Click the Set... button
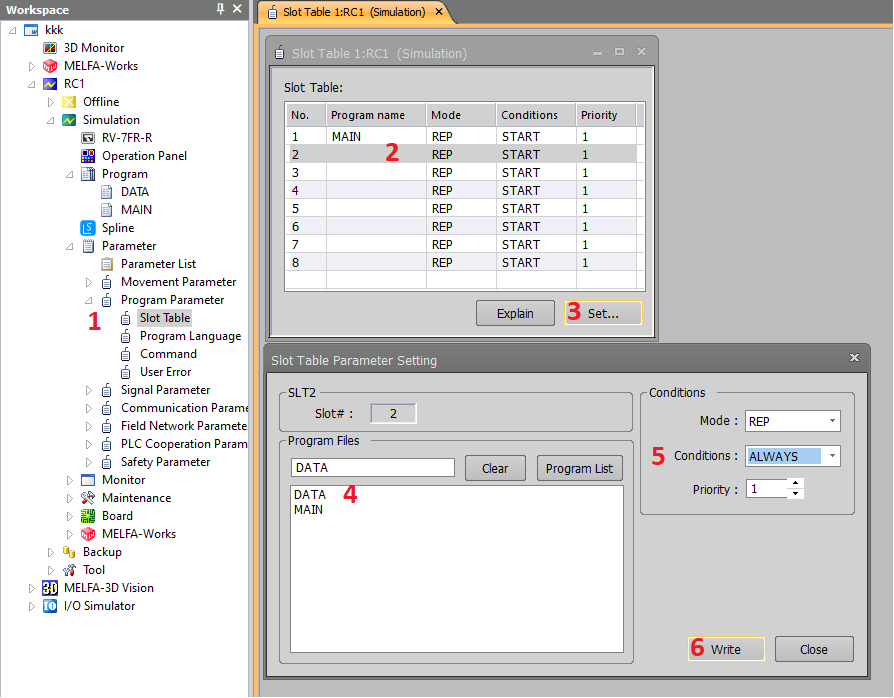The width and height of the screenshot is (894, 698). point(603,314)
